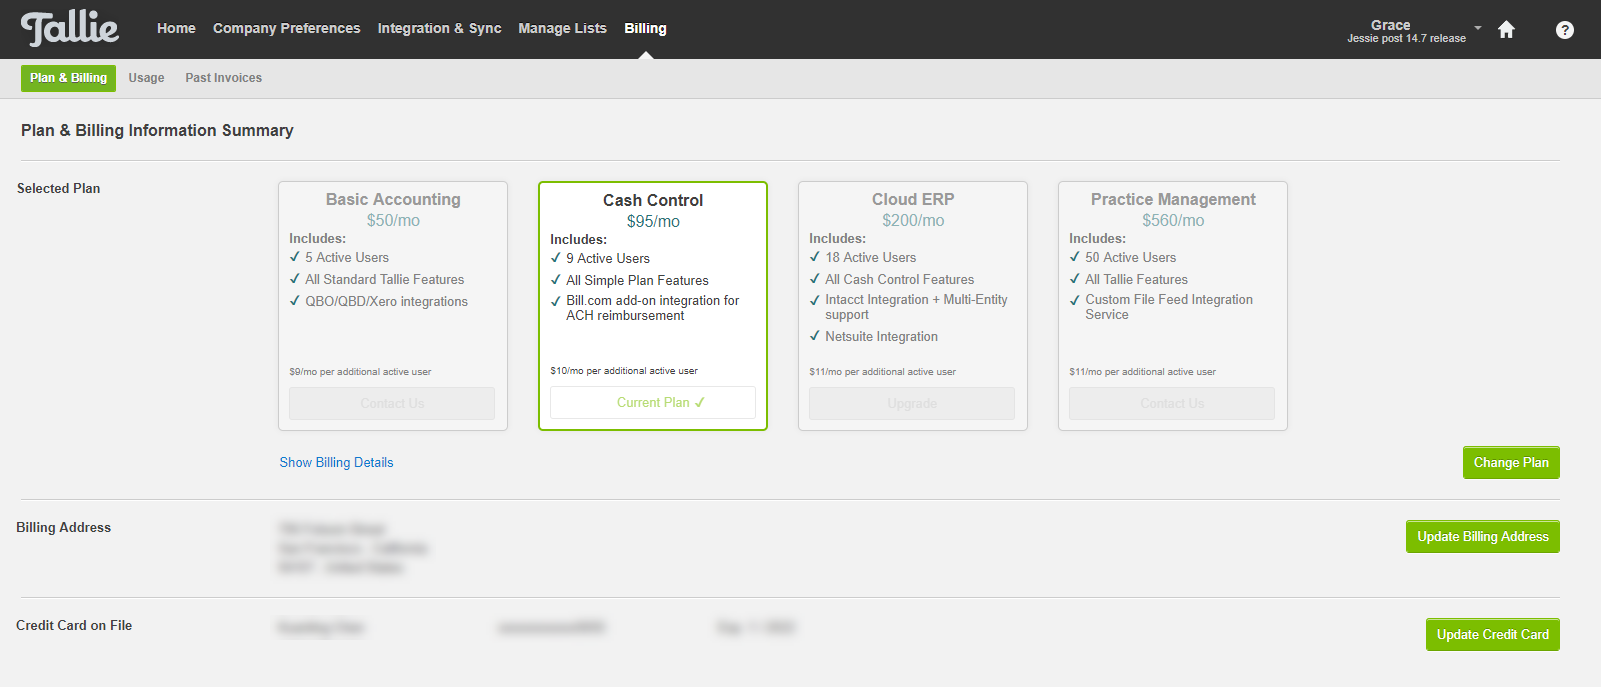This screenshot has height=687, width=1601.
Task: Switch to Plan & Billing tab
Action: (x=68, y=78)
